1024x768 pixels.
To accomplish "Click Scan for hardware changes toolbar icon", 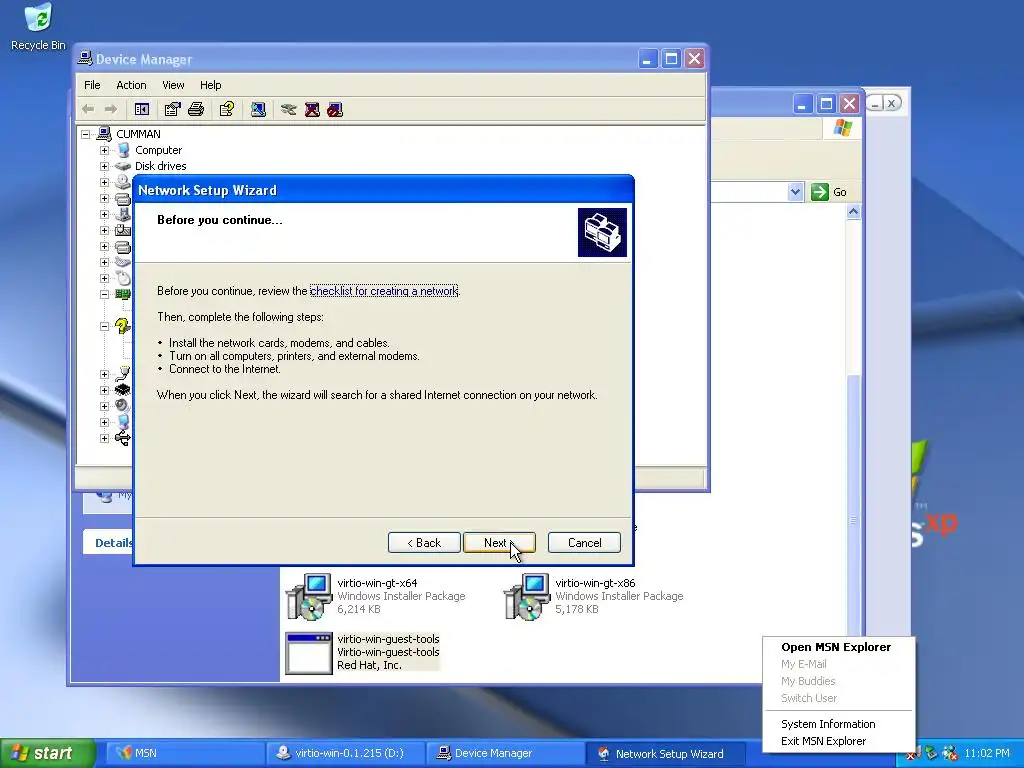I will [x=258, y=109].
